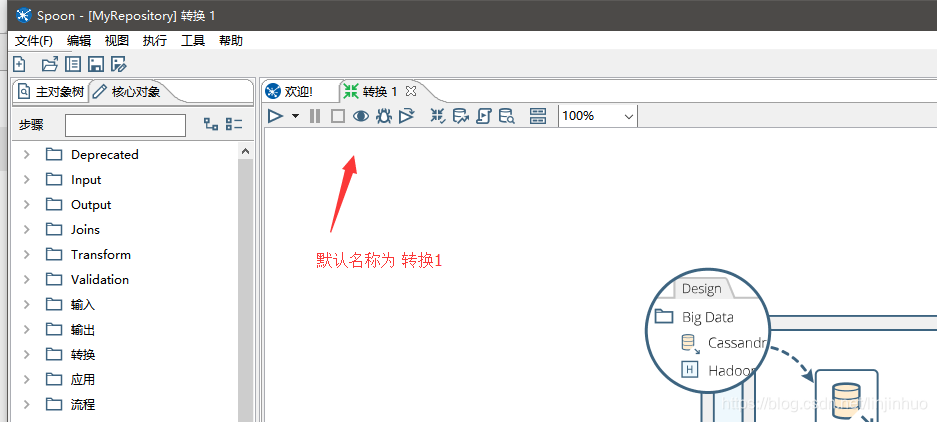Click the Explore repository icon
Image resolution: width=937 pixels, height=422 pixels.
(x=73, y=64)
